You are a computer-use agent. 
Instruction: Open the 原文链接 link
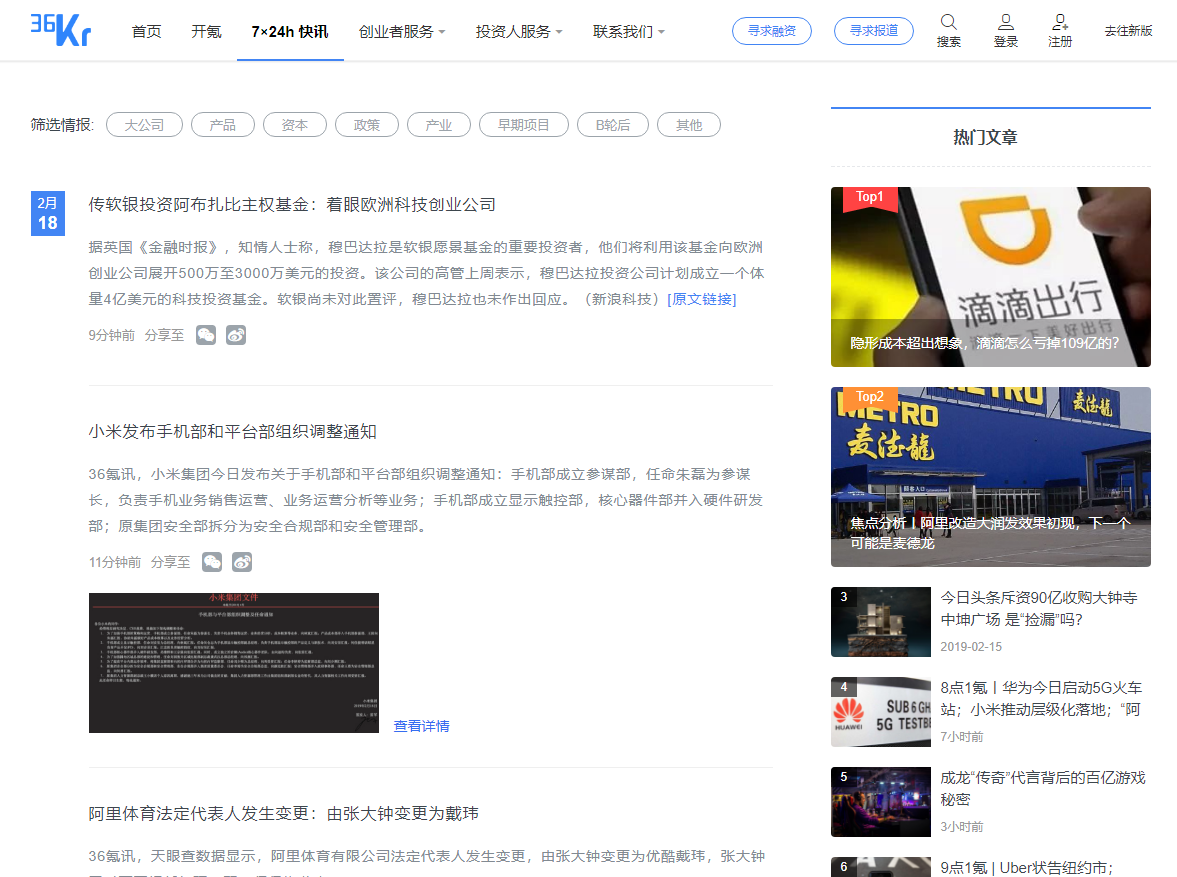point(702,299)
